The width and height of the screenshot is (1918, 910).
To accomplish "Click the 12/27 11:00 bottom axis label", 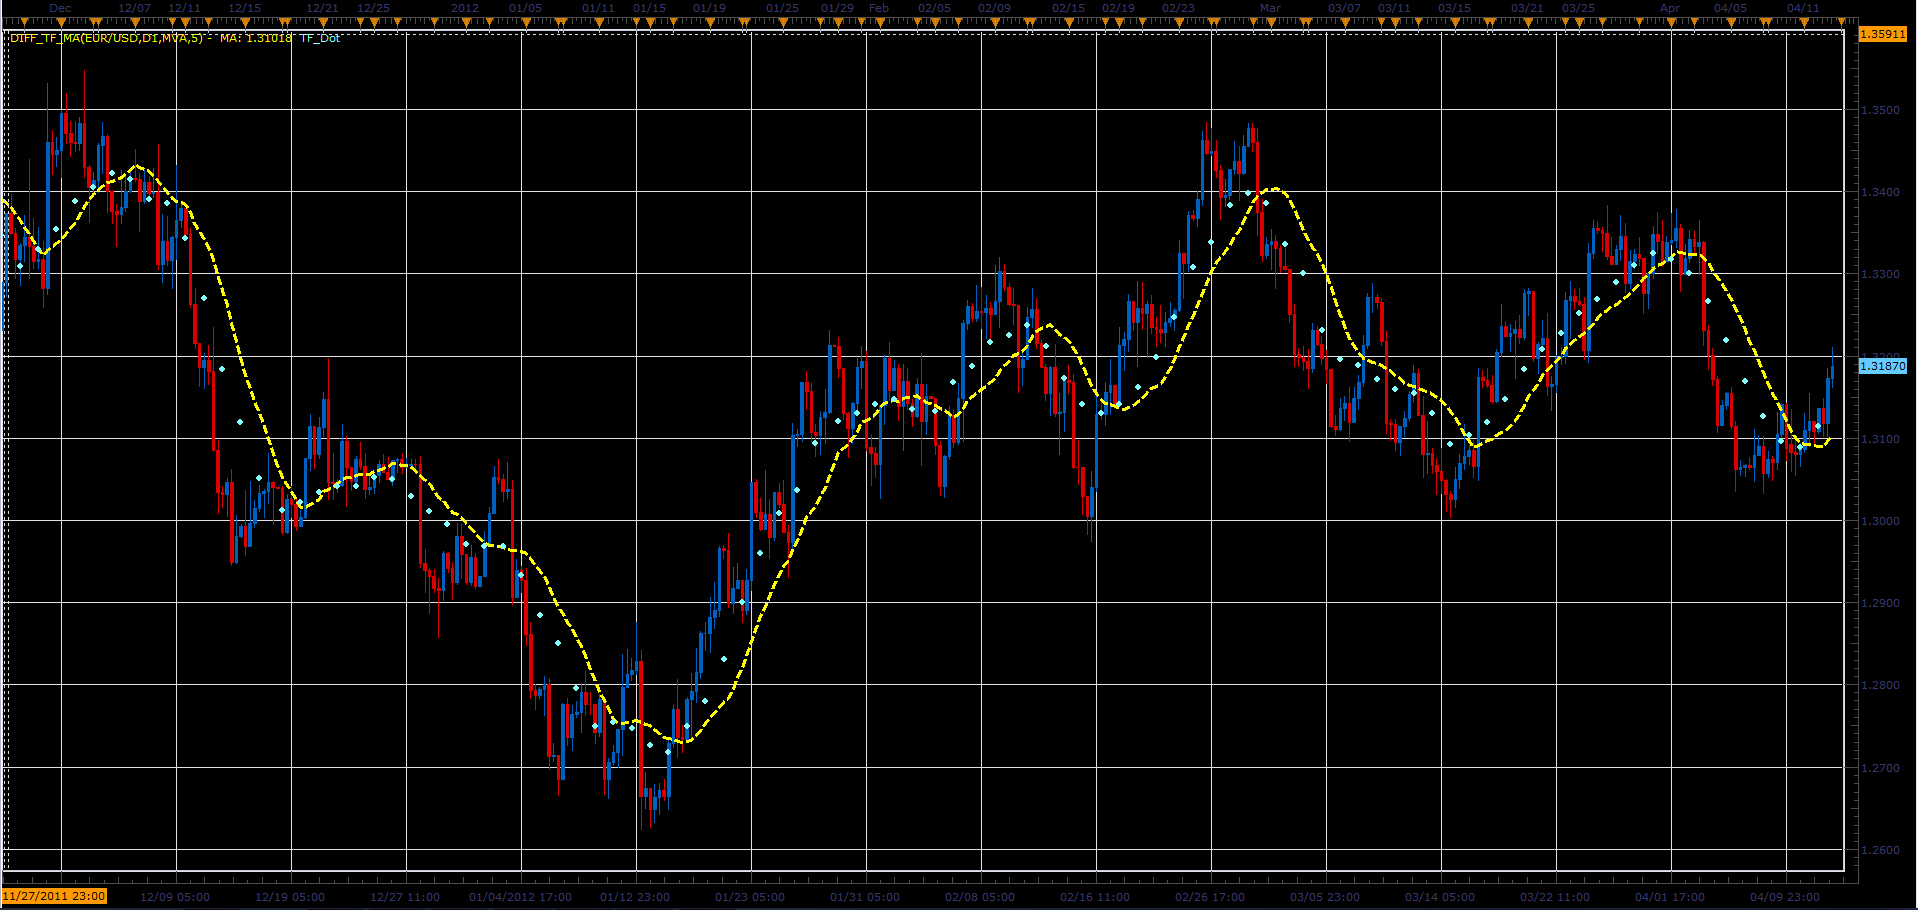I will point(405,897).
